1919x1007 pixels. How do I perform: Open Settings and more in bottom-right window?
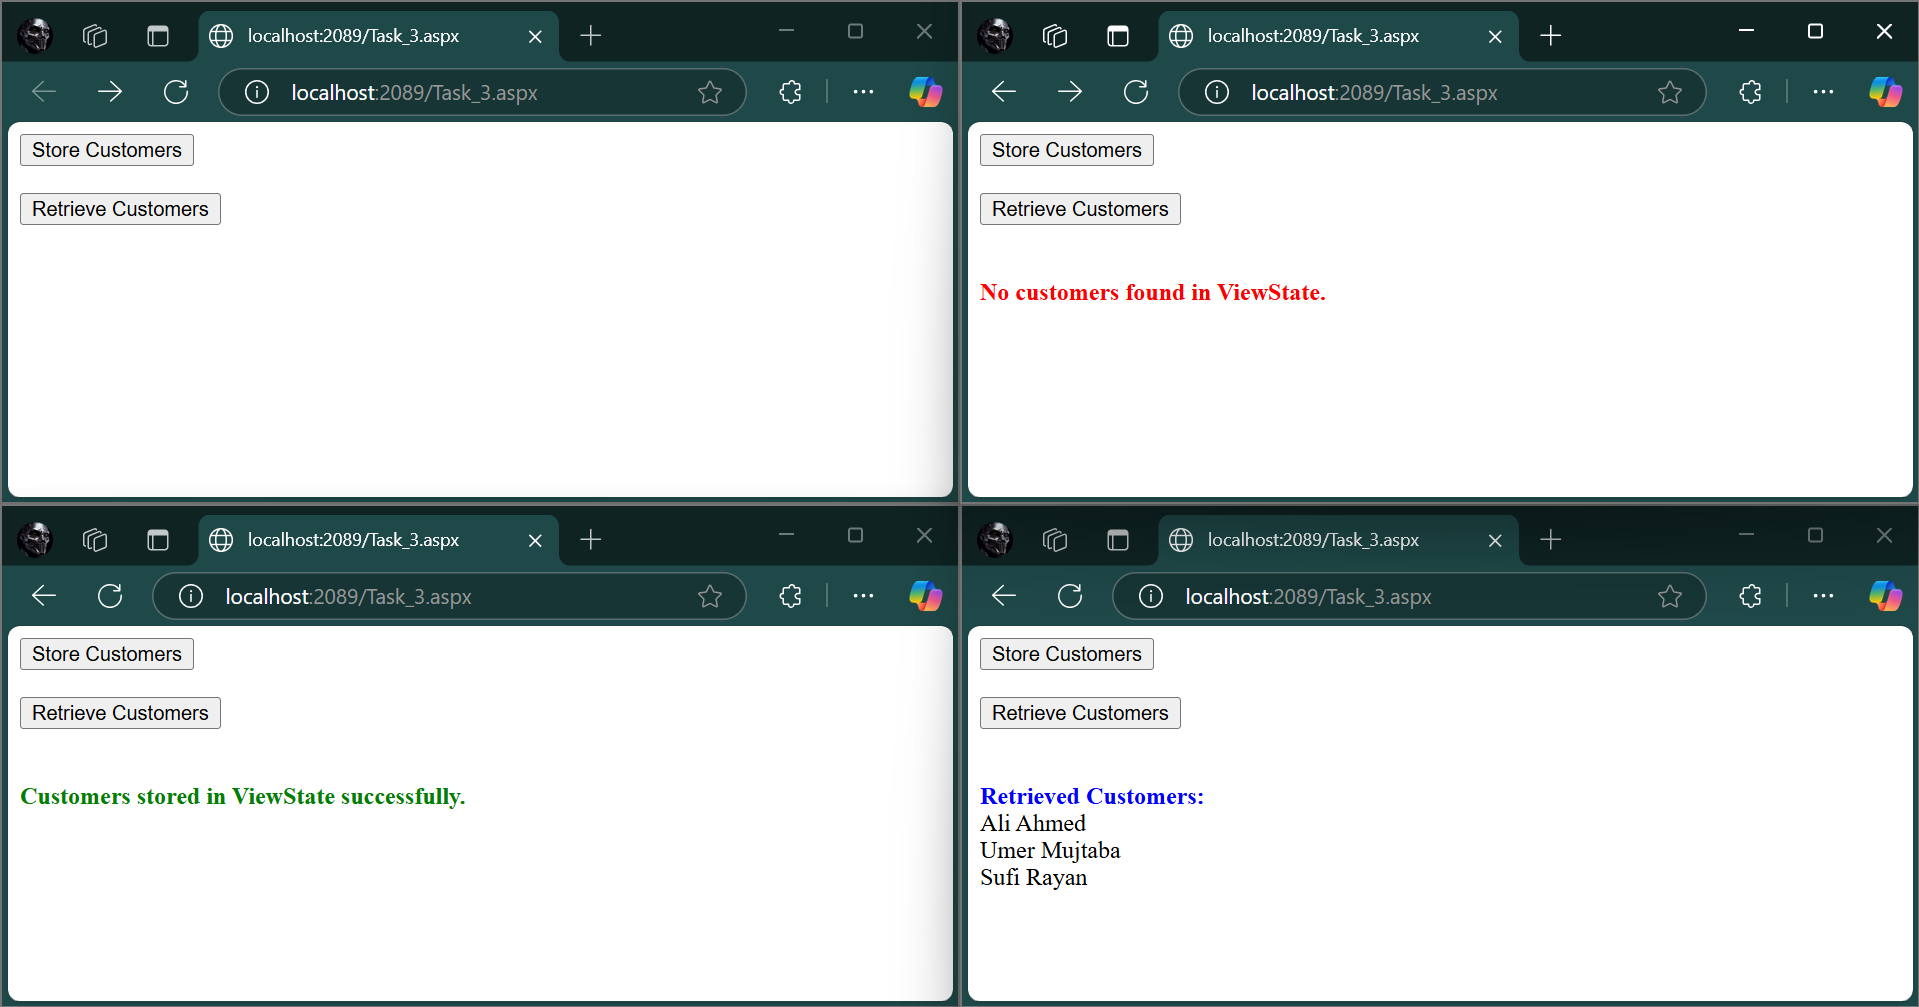point(1824,596)
